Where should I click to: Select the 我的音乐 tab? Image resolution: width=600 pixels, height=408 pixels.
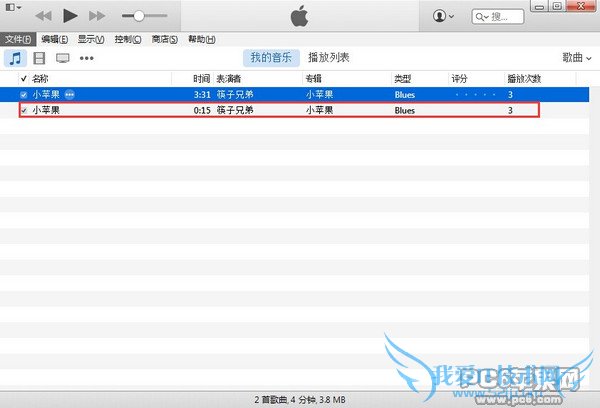click(271, 58)
